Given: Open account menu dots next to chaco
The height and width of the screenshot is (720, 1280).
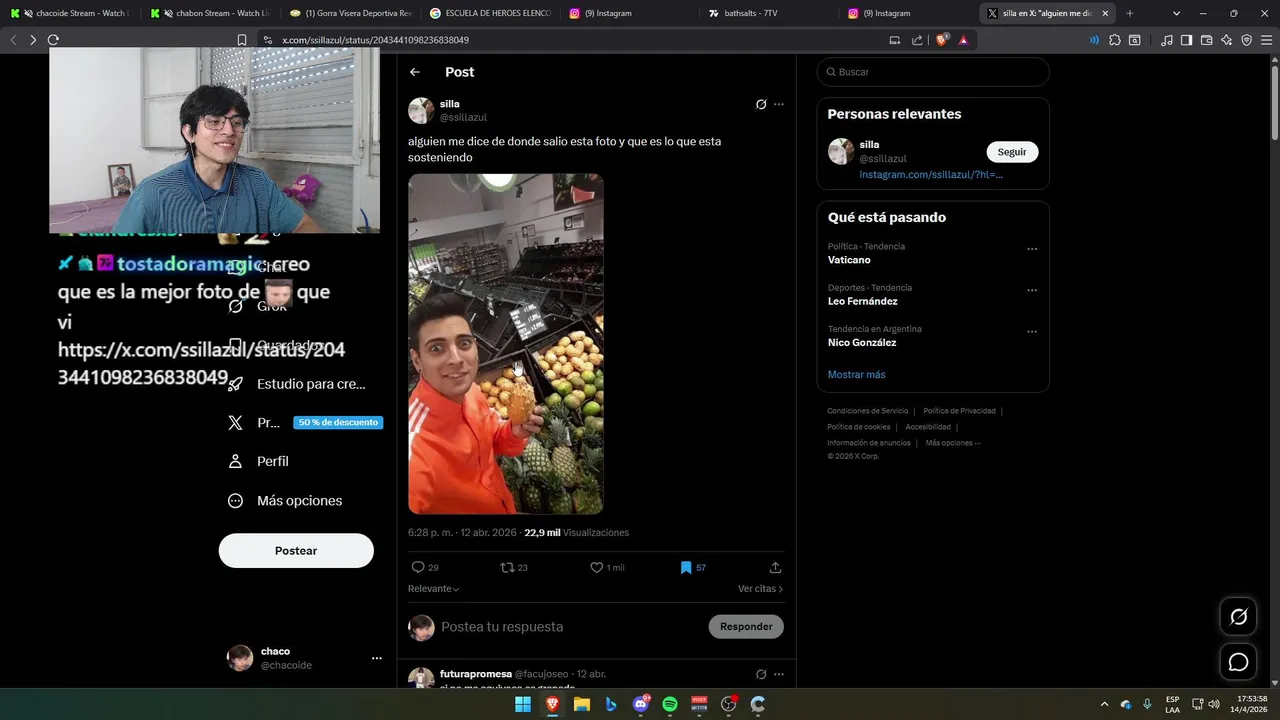Looking at the screenshot, I should (x=377, y=658).
